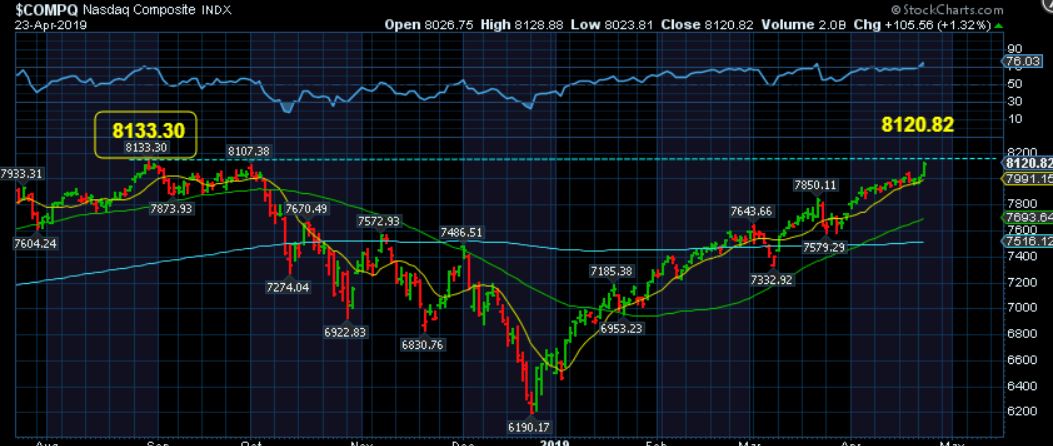Click the 7873.93 trough label
Image resolution: width=1053 pixels, height=446 pixels.
click(x=171, y=209)
